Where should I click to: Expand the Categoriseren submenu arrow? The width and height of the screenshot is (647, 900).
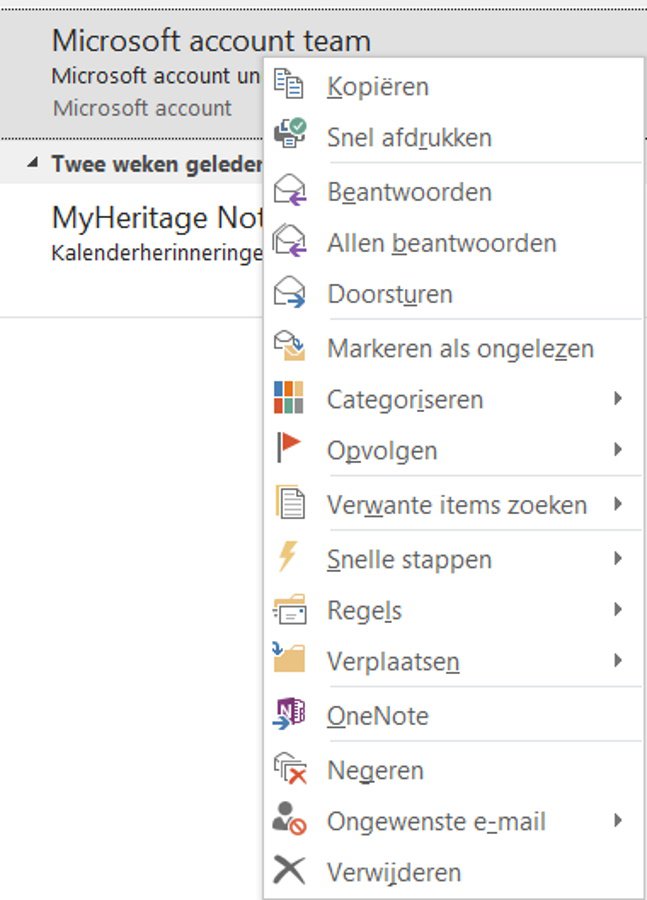click(x=618, y=398)
